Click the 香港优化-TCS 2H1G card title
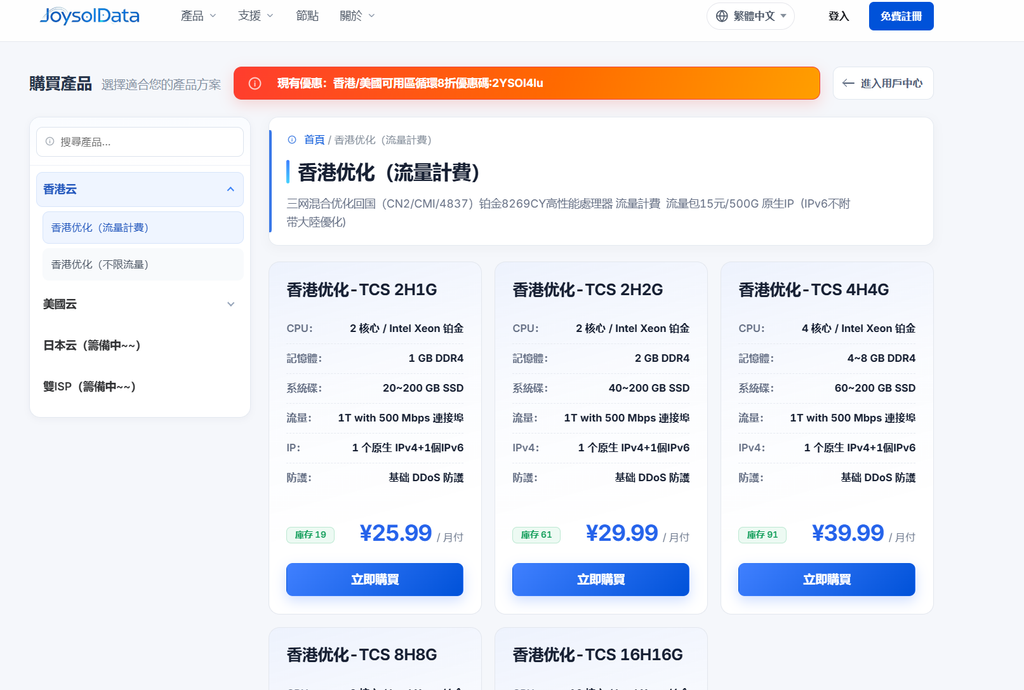 point(362,290)
